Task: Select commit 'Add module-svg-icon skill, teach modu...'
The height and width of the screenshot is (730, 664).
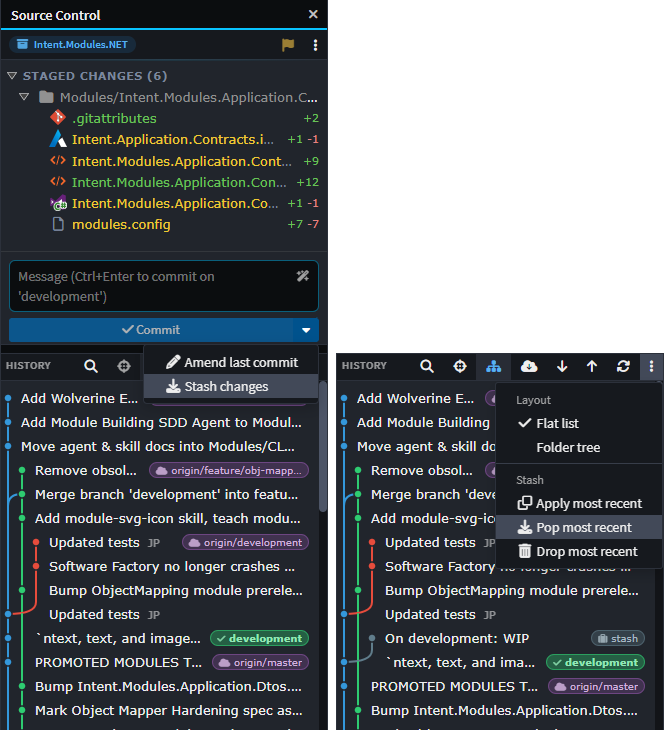Action: pos(168,519)
